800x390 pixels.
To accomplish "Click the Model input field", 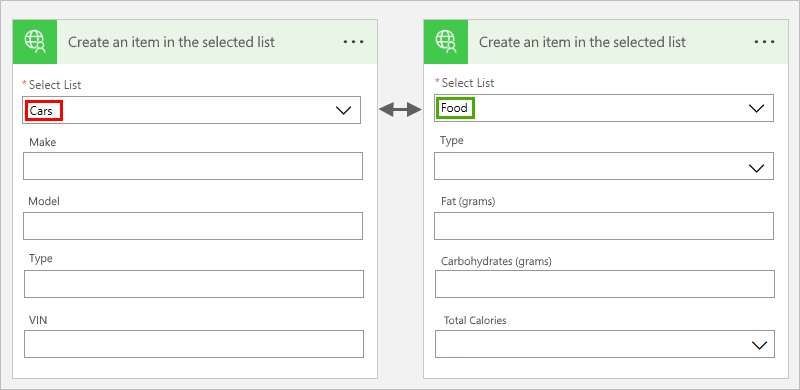I will 193,226.
